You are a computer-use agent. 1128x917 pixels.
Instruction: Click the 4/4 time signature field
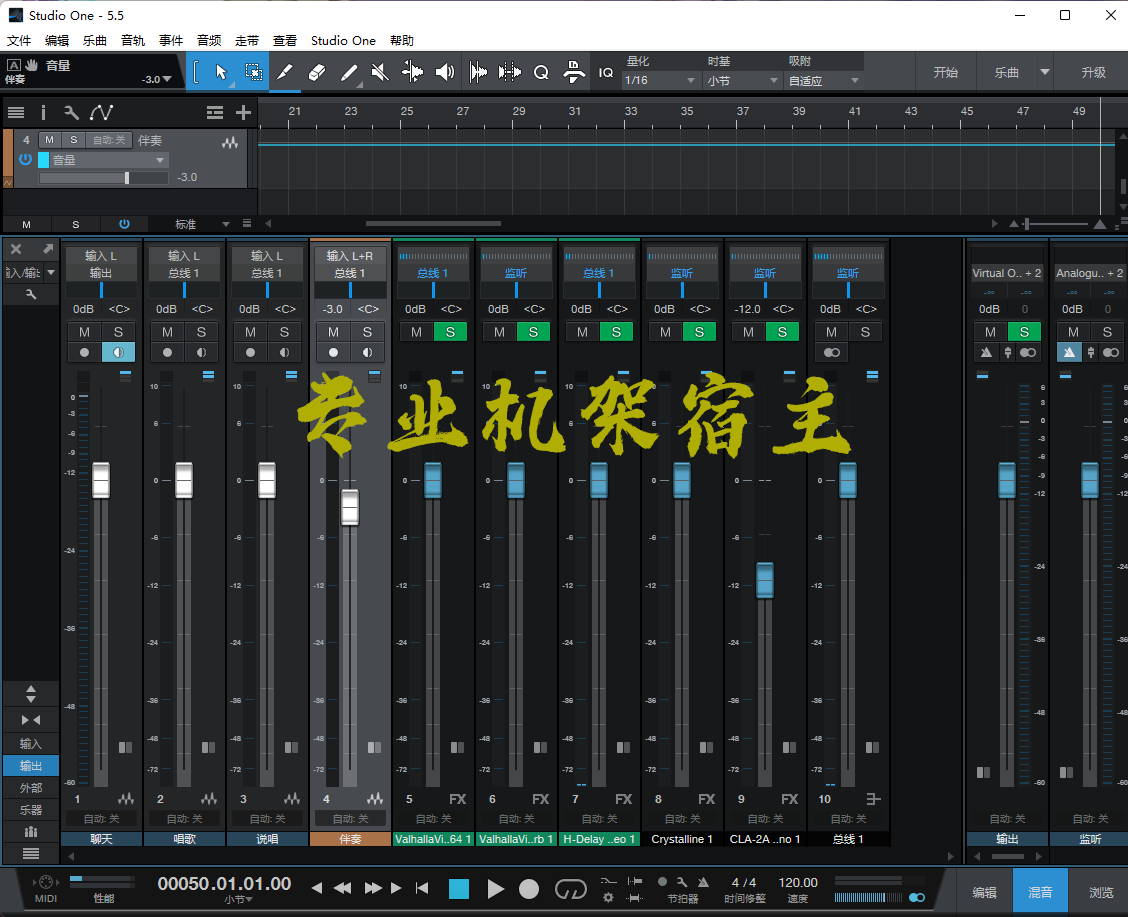[744, 882]
